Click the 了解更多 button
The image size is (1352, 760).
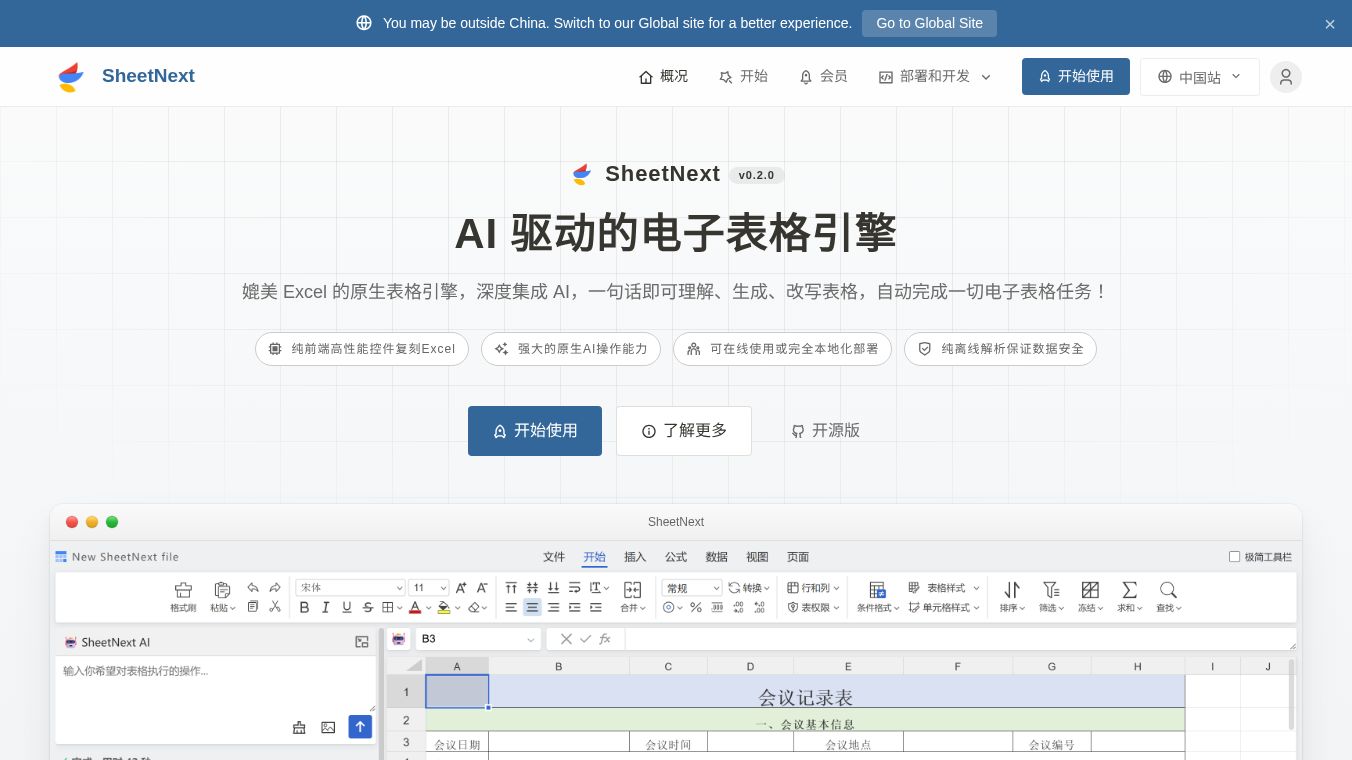pos(684,431)
